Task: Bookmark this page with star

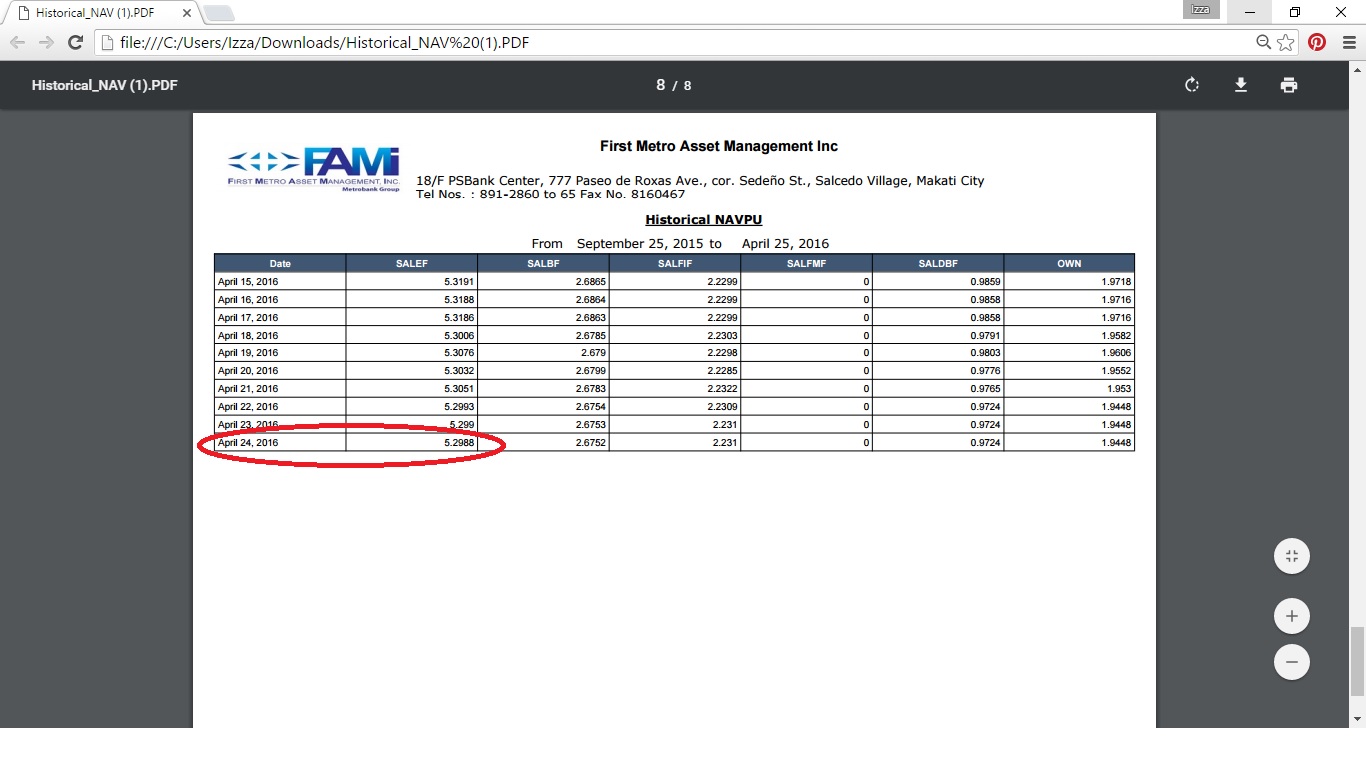Action: (x=1286, y=42)
